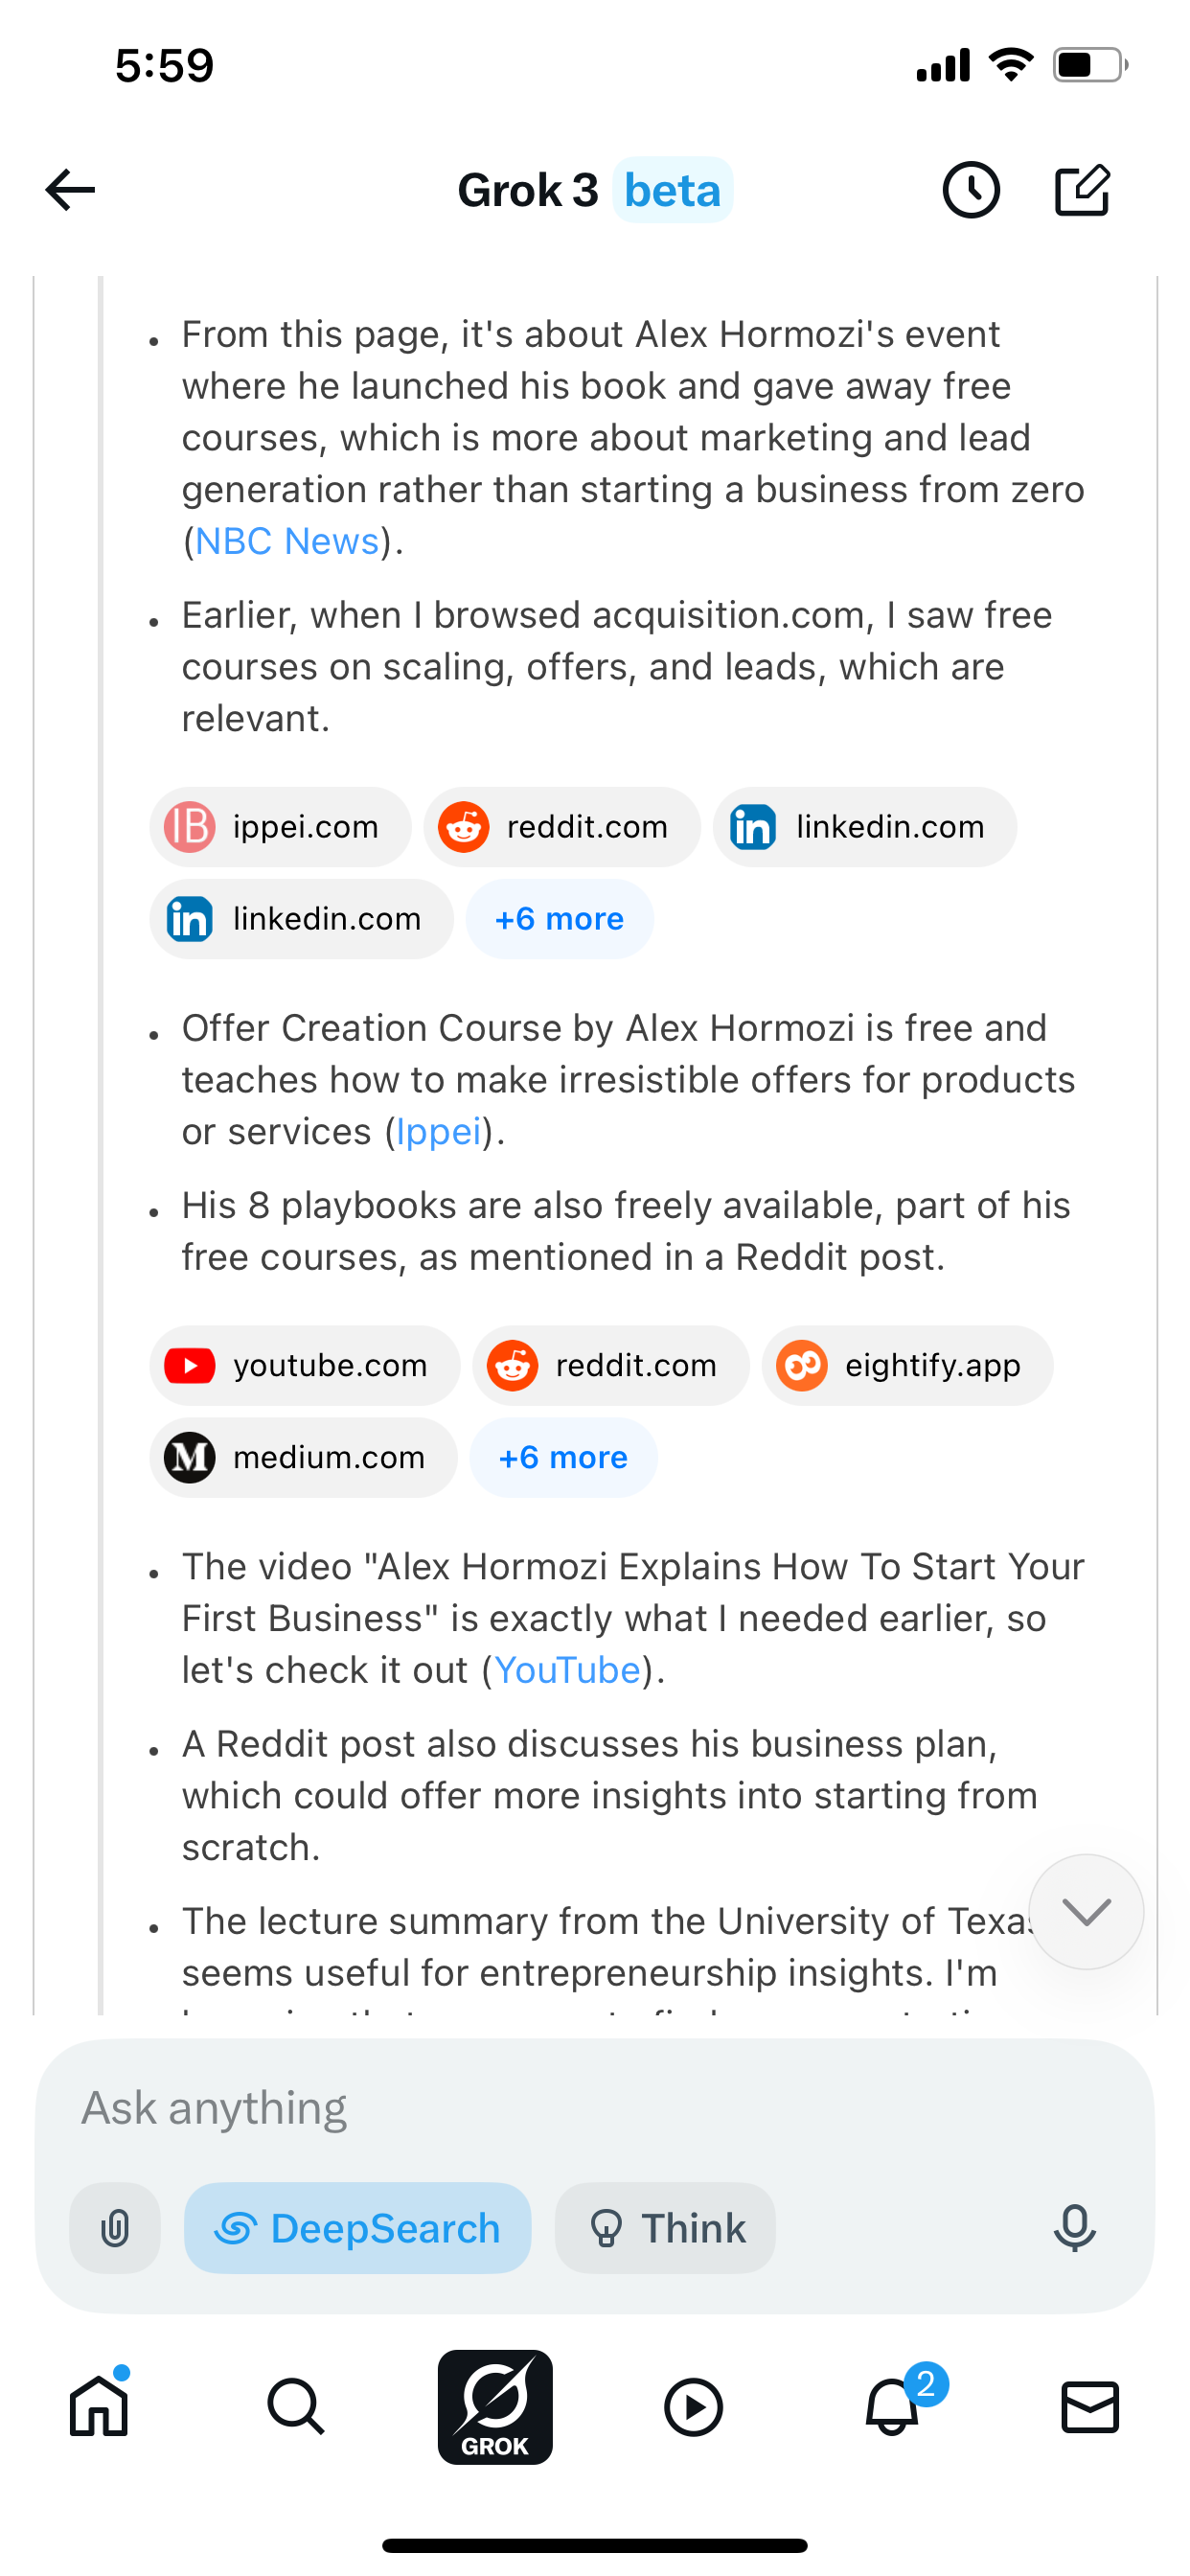1190x2576 pixels.
Task: Tap the paperclip attachment icon
Action: 115,2228
